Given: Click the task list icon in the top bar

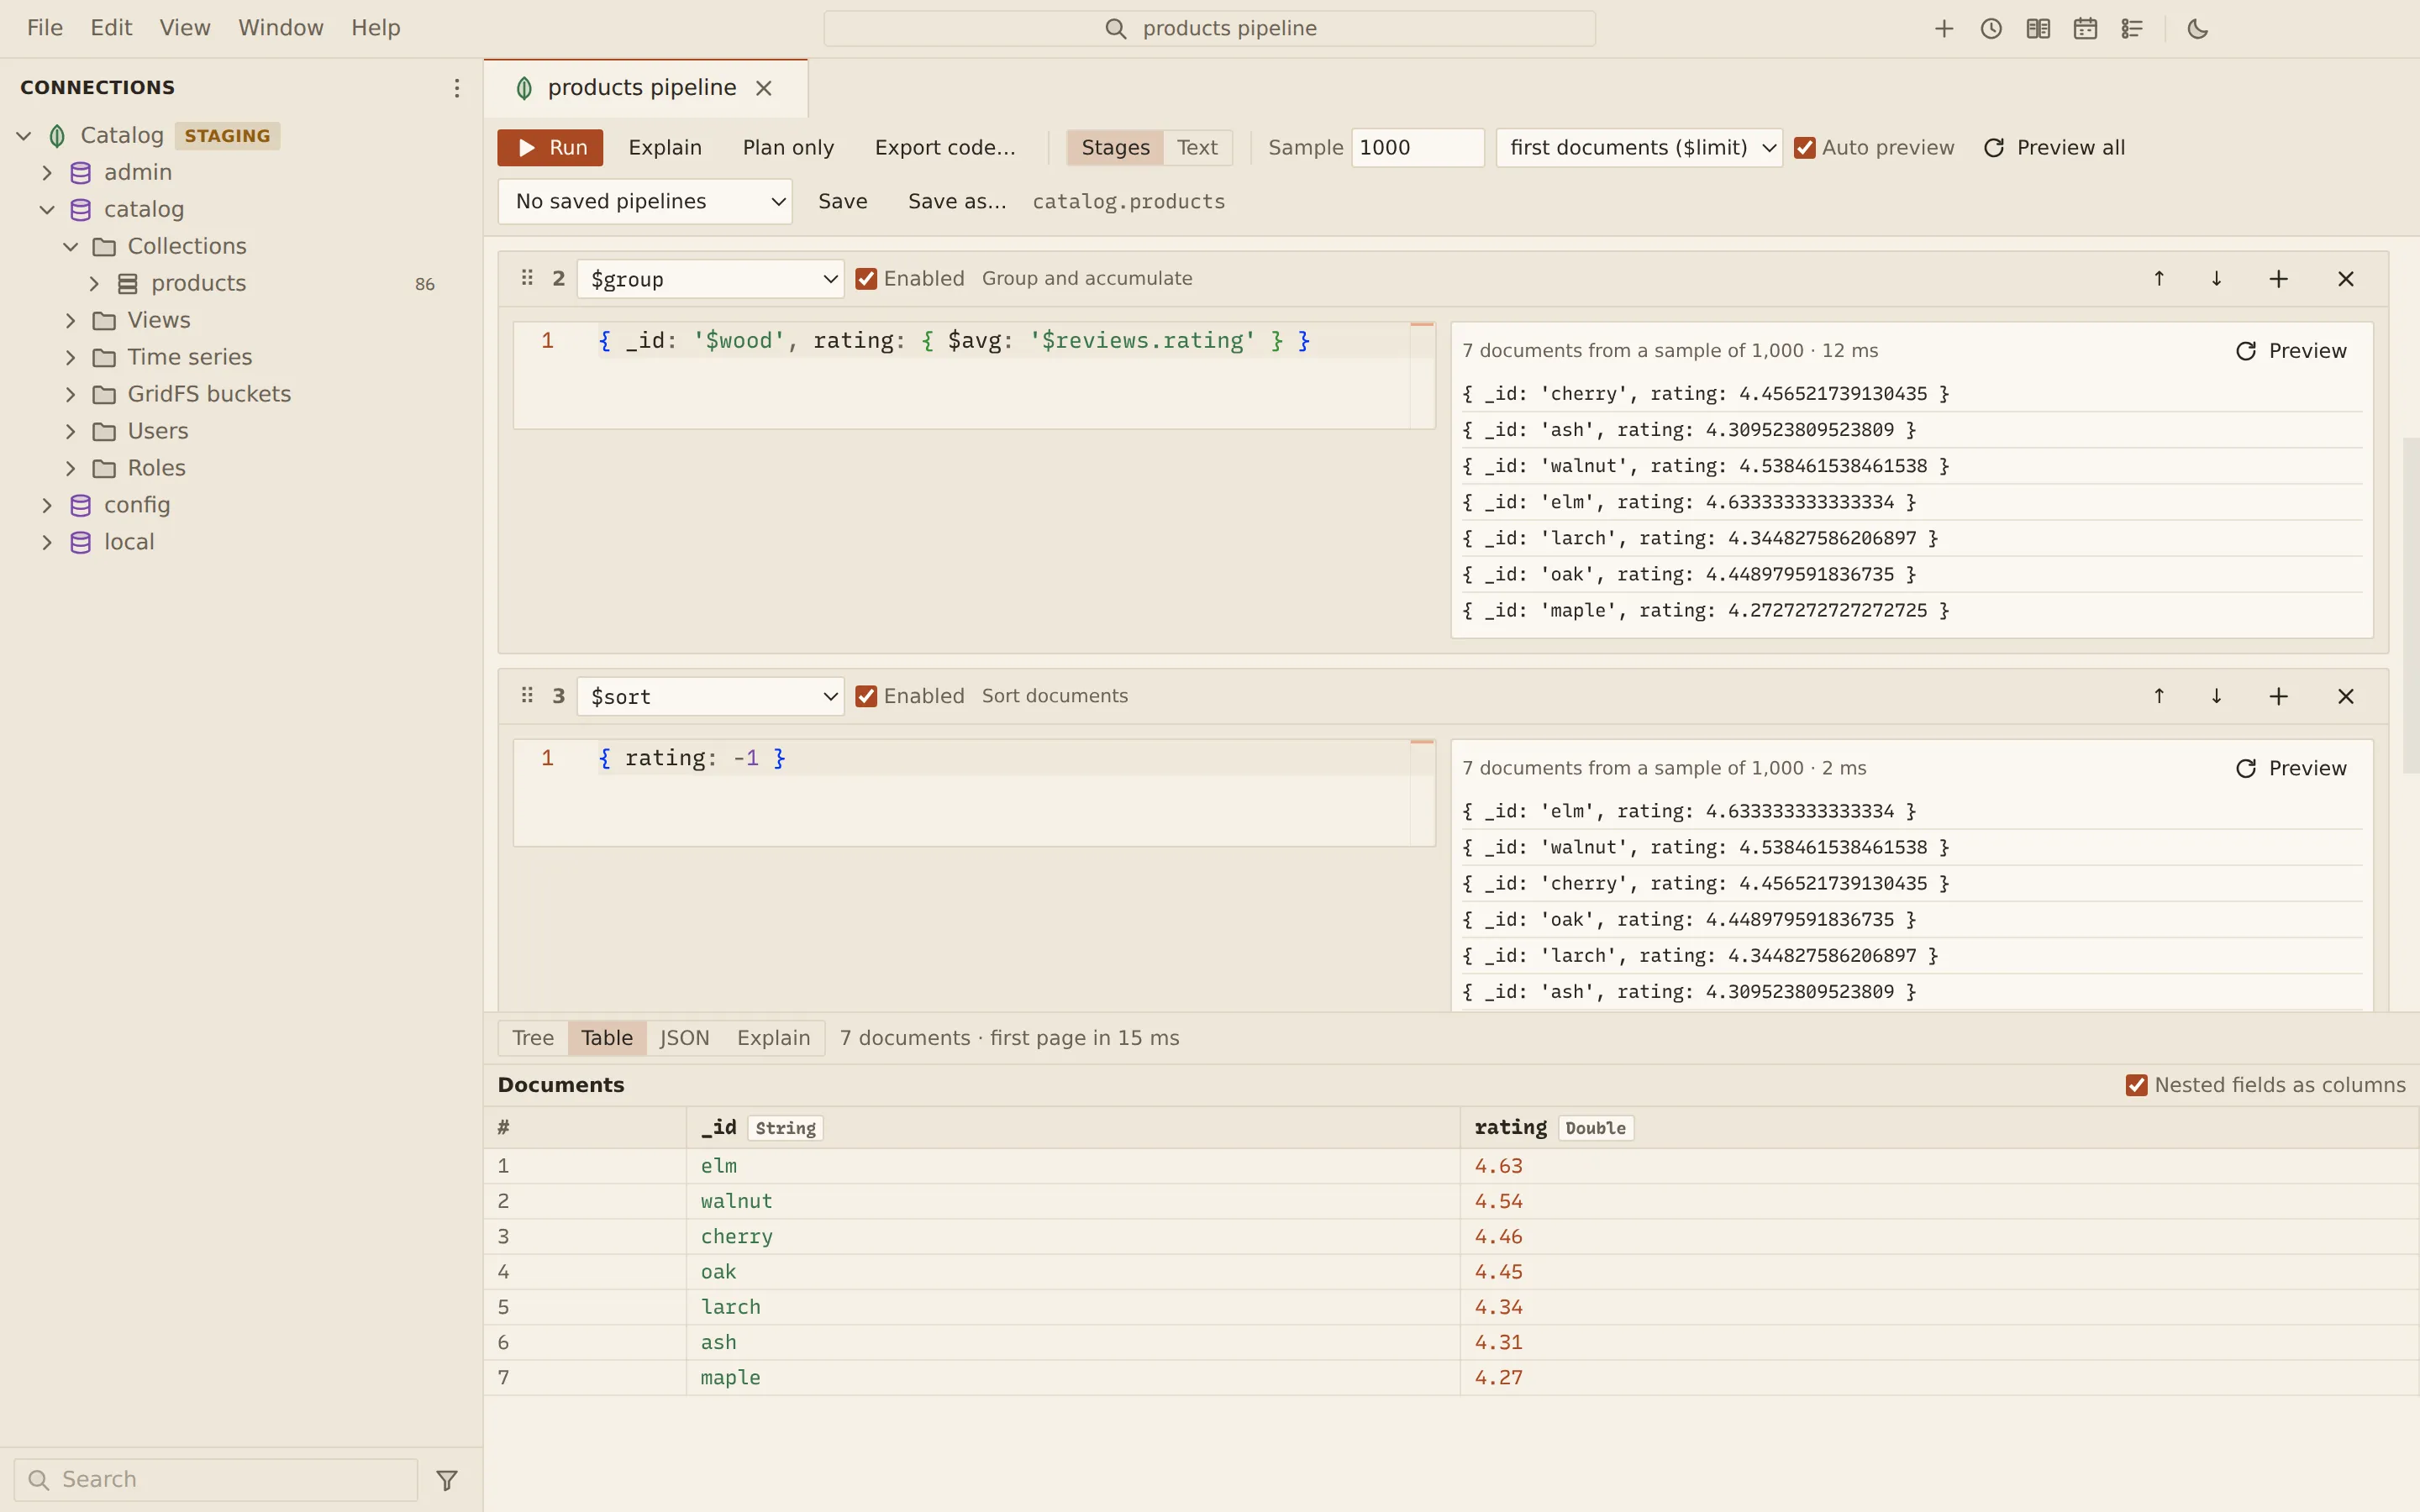Looking at the screenshot, I should click(2132, 29).
